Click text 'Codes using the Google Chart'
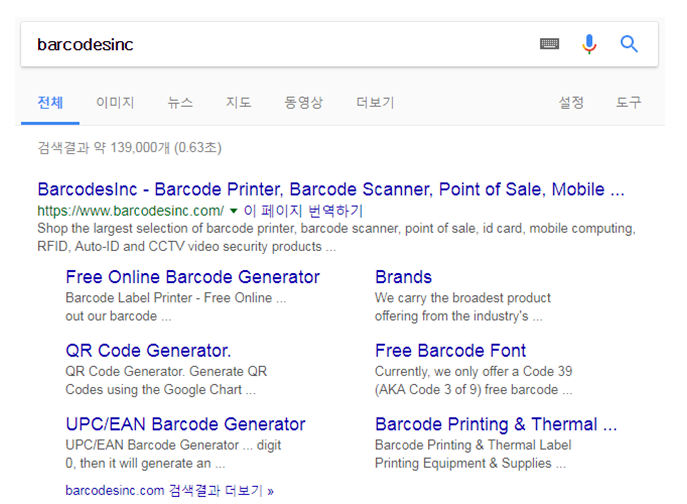687x504 pixels. [154, 390]
